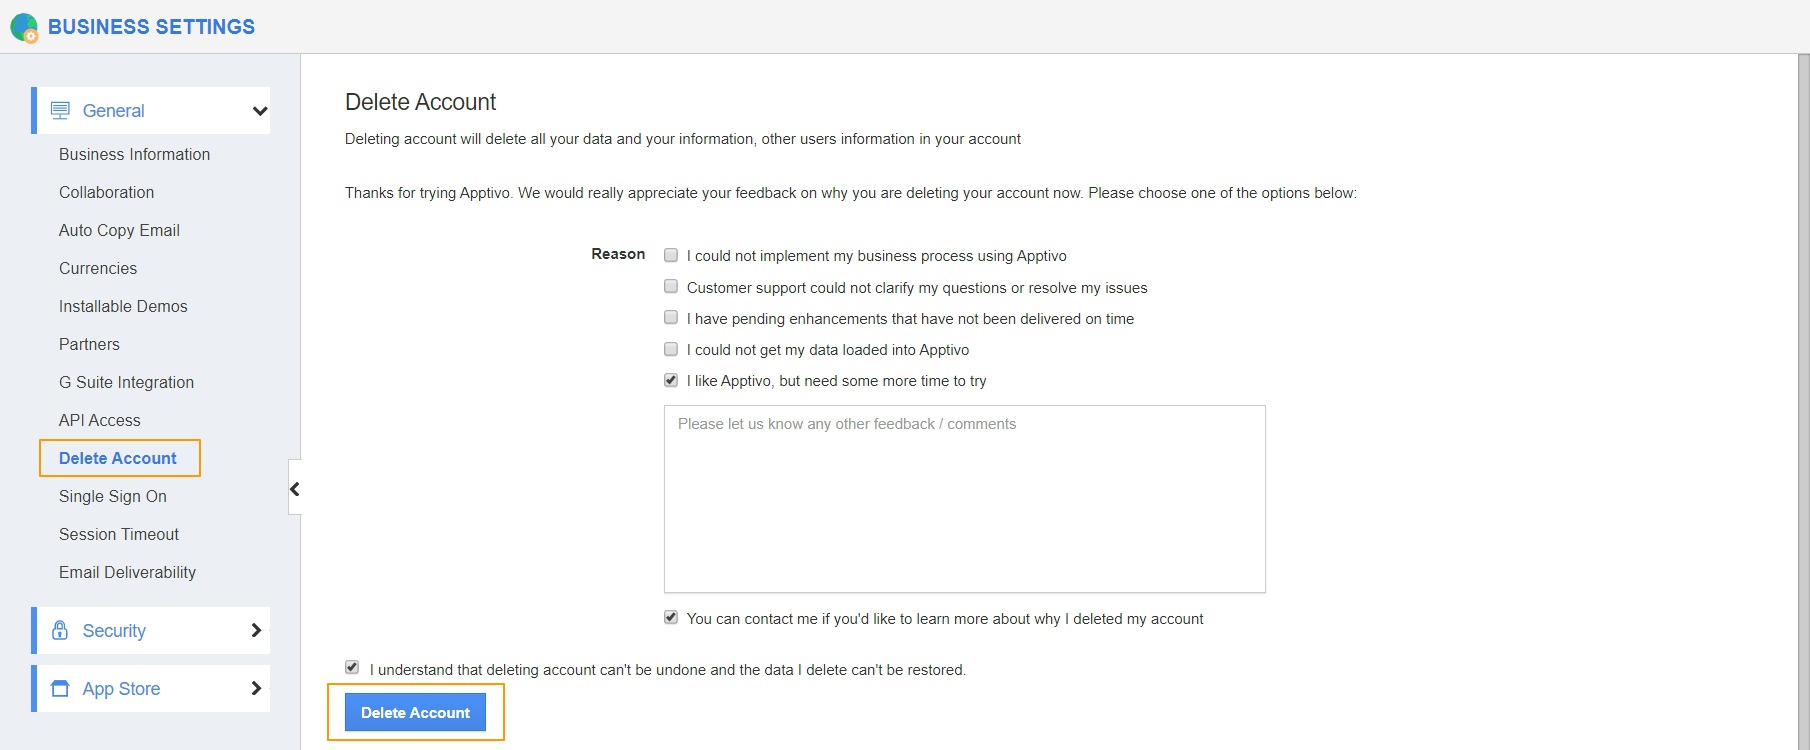Image resolution: width=1810 pixels, height=750 pixels.
Task: Collapse the General section chevron
Action: pos(260,111)
